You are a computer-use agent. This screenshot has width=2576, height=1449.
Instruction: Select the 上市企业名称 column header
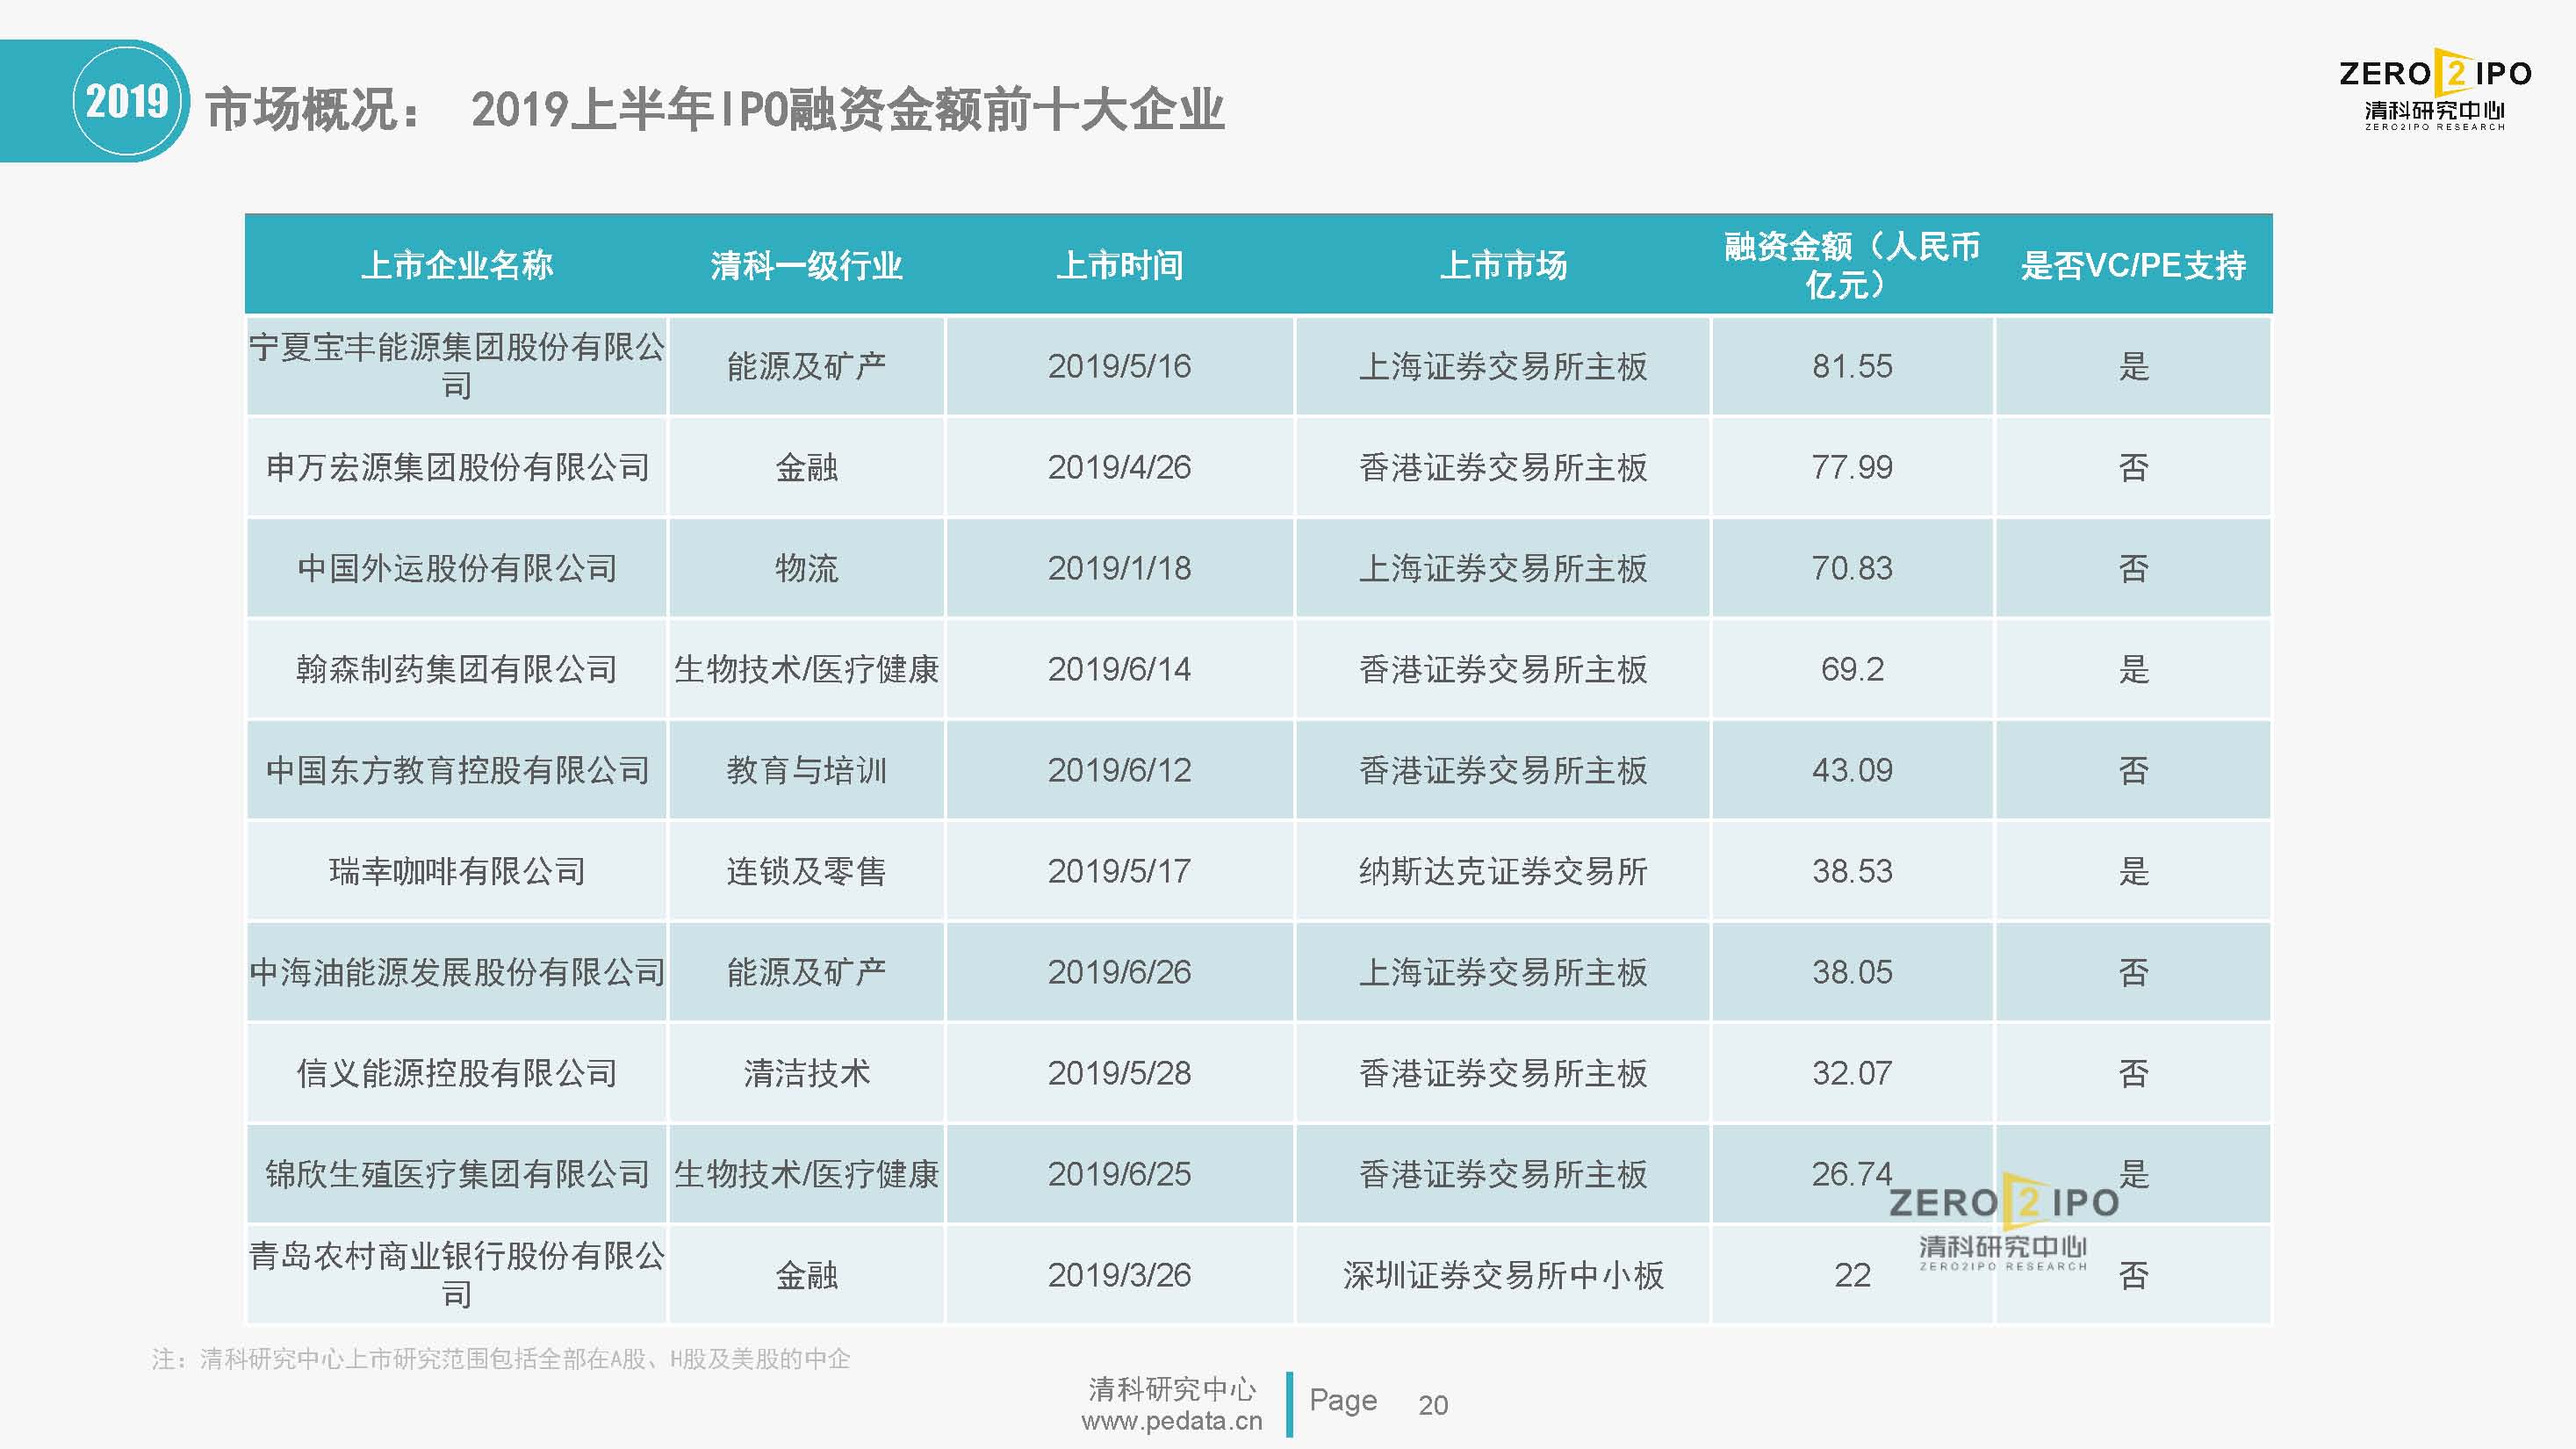point(457,265)
